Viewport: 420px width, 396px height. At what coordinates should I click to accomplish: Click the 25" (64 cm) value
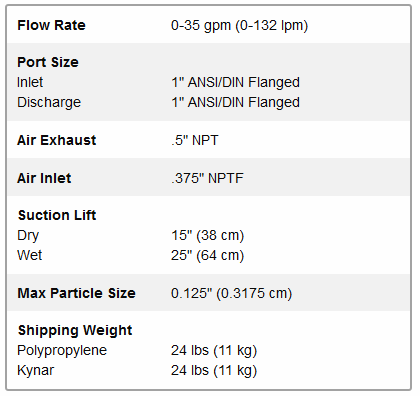click(x=208, y=256)
